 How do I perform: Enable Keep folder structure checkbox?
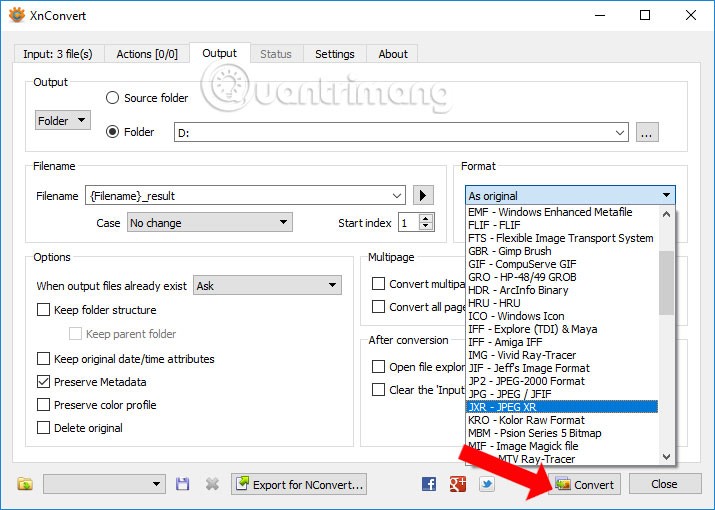point(44,310)
